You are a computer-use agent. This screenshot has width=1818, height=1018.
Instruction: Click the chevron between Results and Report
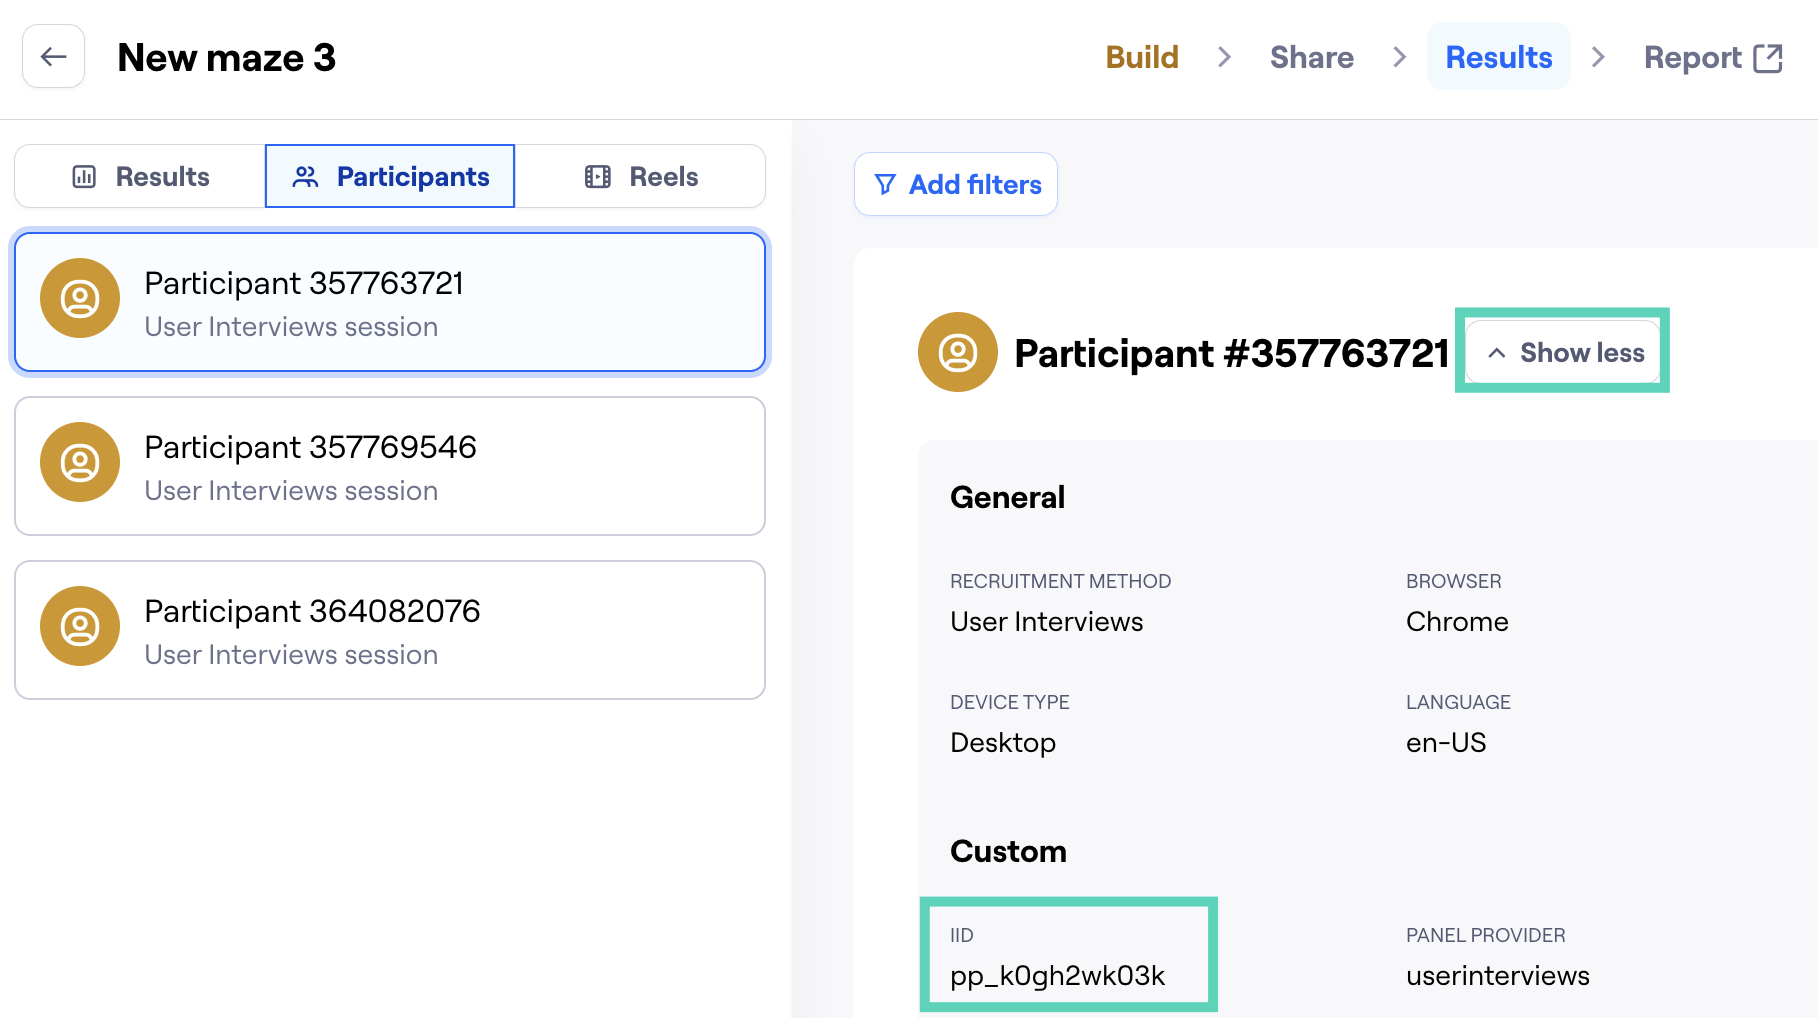pyautogui.click(x=1598, y=57)
